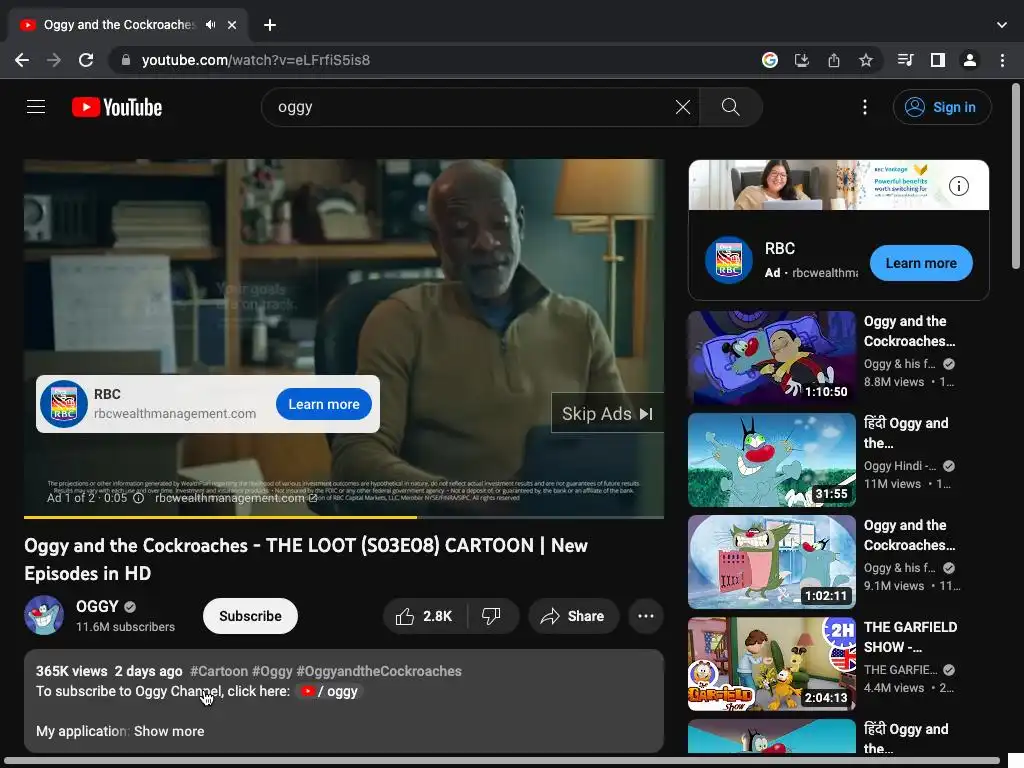Like the video with thumbs up
The height and width of the screenshot is (768, 1024).
click(x=424, y=616)
